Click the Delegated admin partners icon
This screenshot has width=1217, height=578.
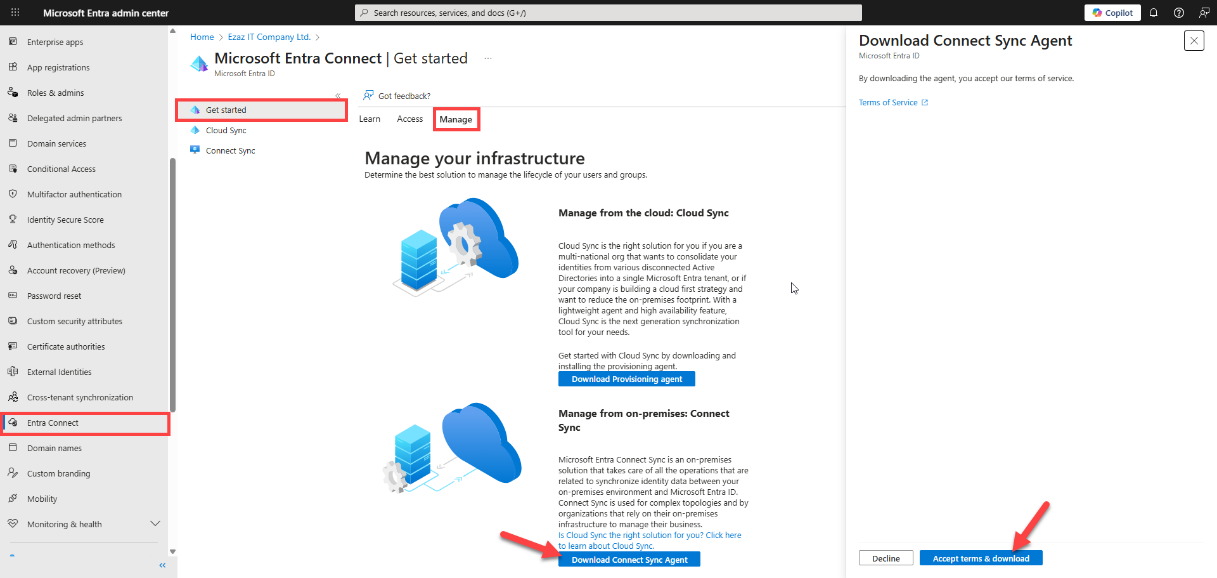click(12, 118)
